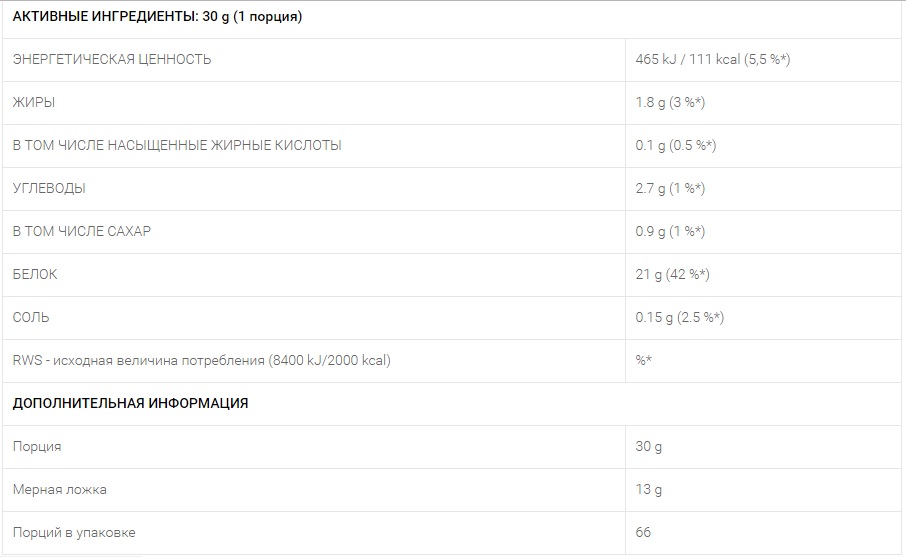
Task: Click the 0.15 g (2.5 %*) value
Action: click(680, 317)
